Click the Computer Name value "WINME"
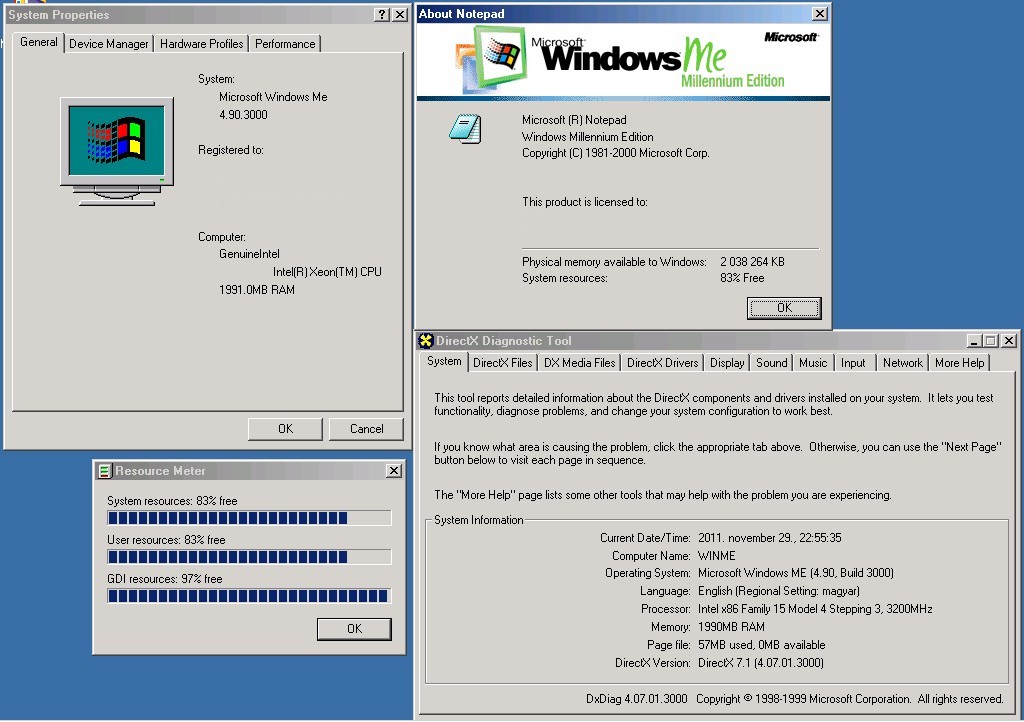Screen dimensions: 1024x722 716,556
